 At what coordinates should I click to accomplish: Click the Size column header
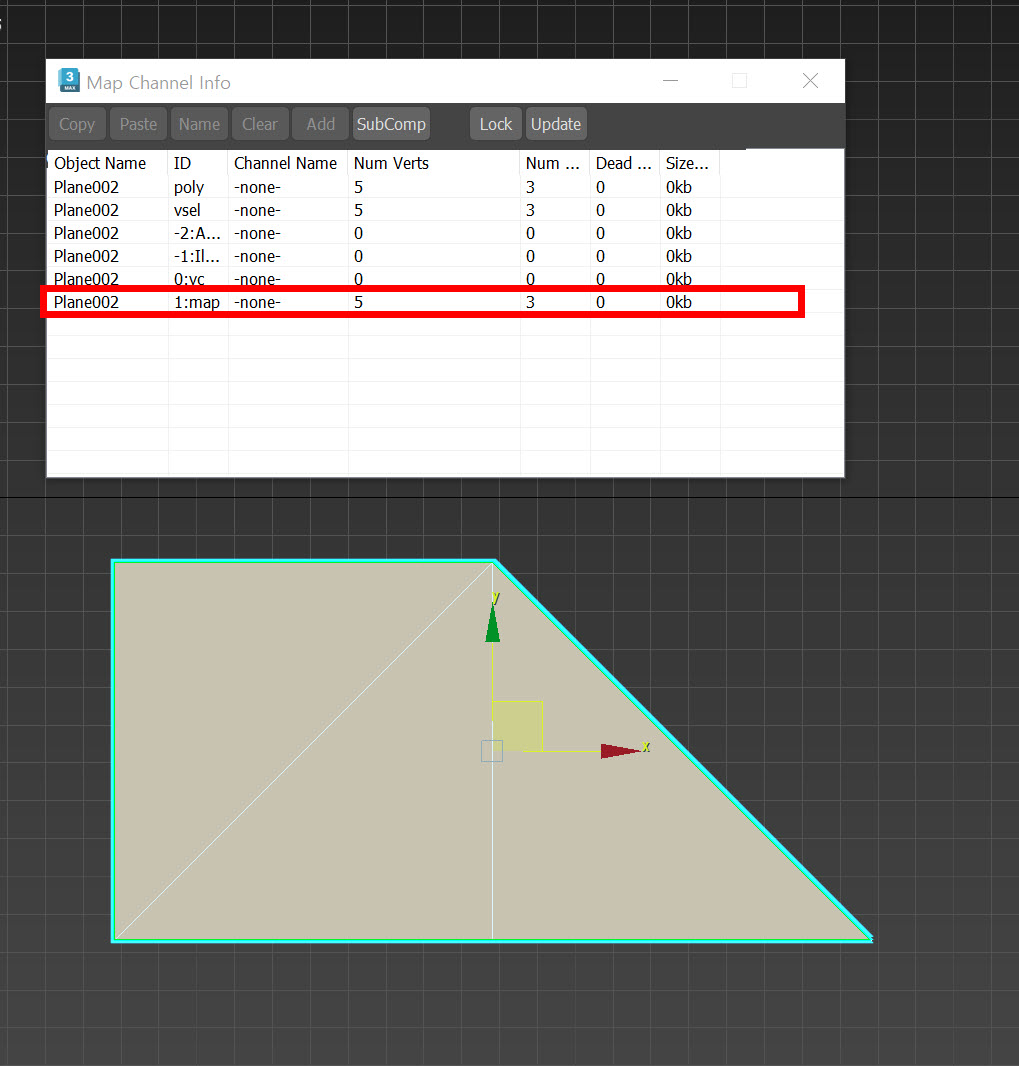pyautogui.click(x=689, y=163)
